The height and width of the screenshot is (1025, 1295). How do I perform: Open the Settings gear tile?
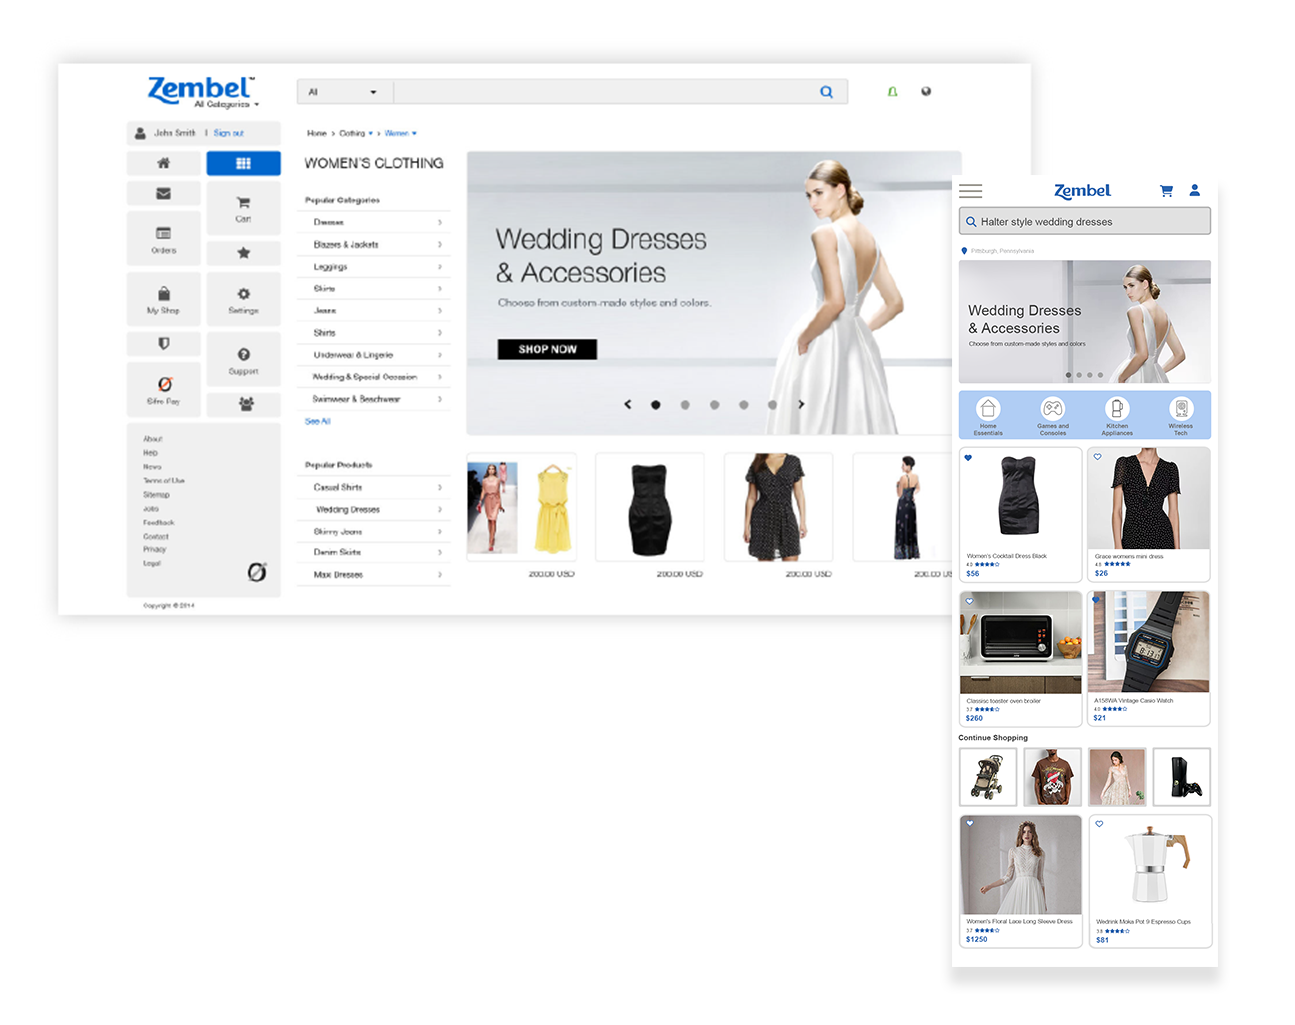(x=243, y=299)
